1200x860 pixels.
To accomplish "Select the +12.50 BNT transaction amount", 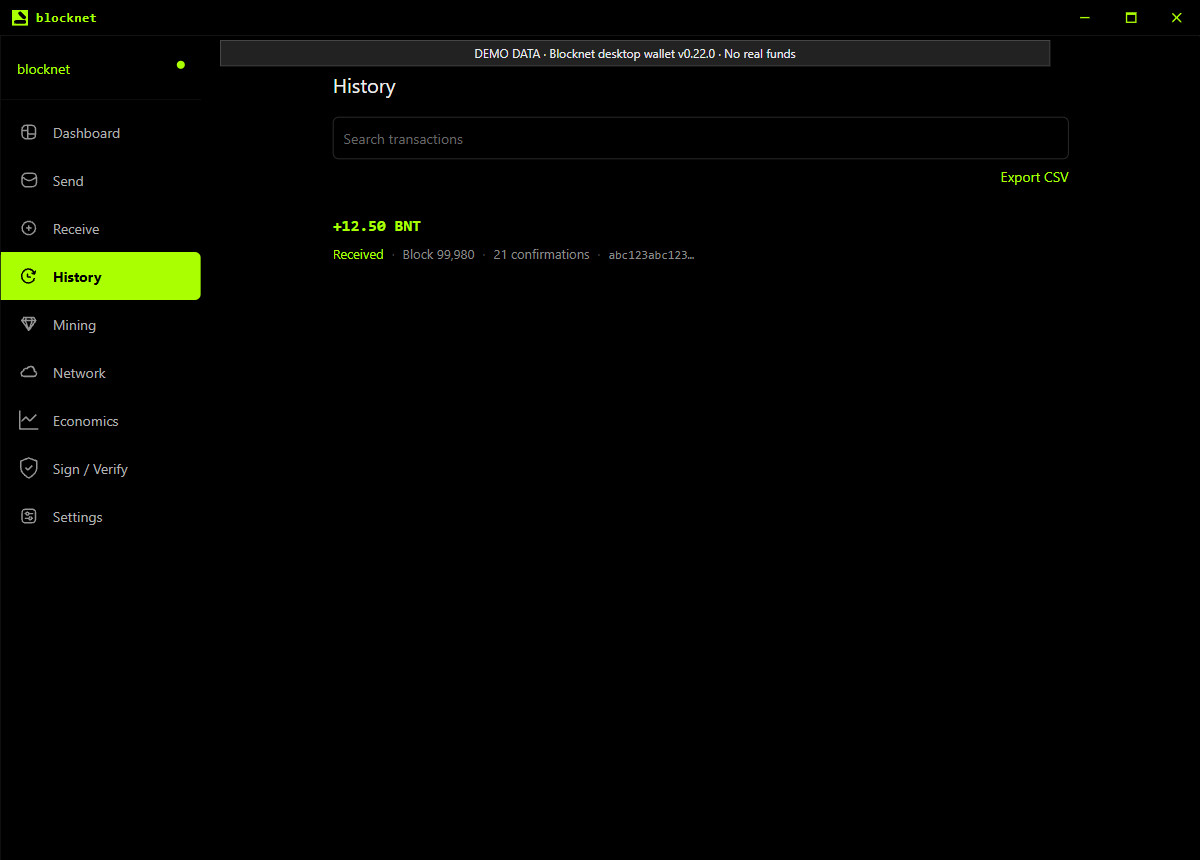I will pyautogui.click(x=377, y=226).
